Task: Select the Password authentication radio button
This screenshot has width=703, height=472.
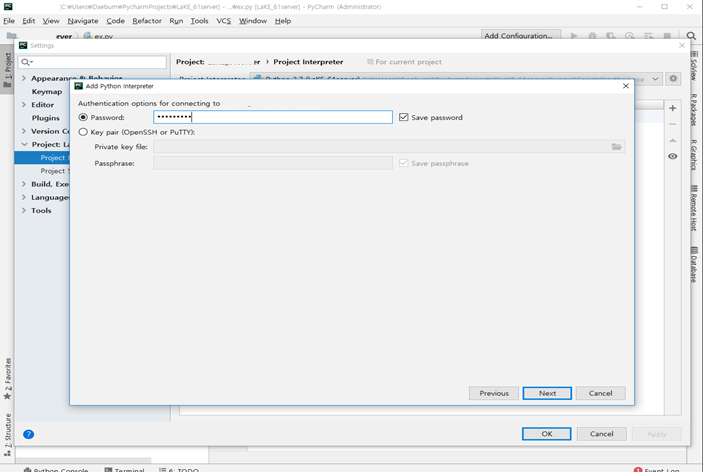Action: [83, 117]
